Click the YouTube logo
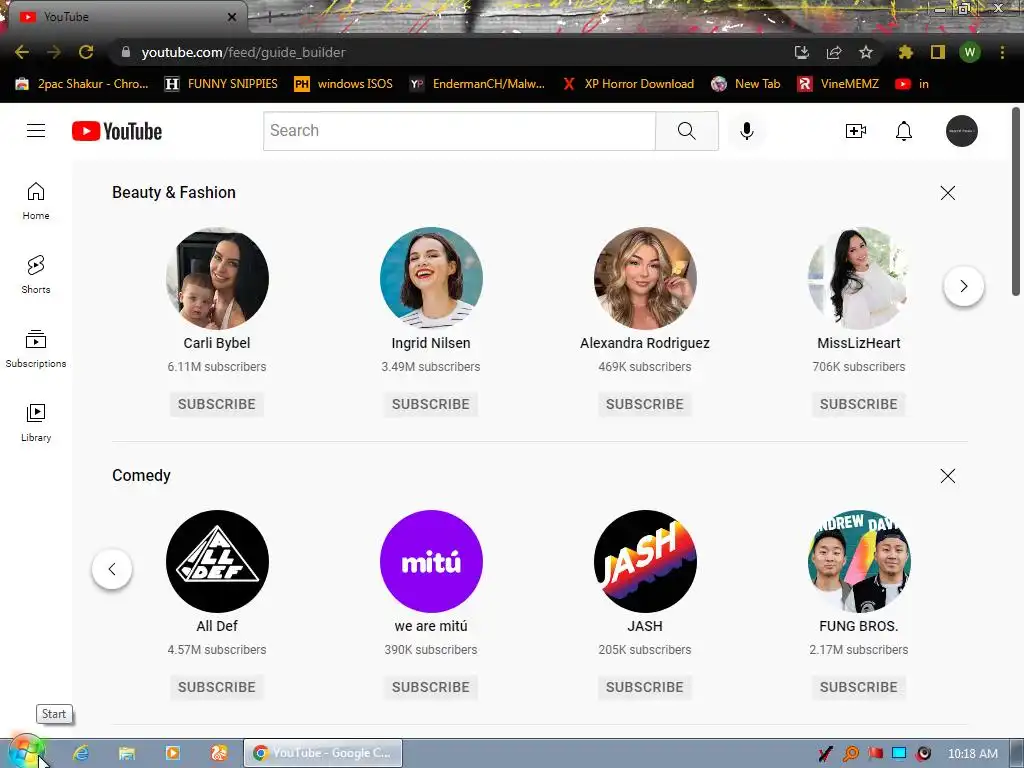The image size is (1024, 768). pos(117,131)
